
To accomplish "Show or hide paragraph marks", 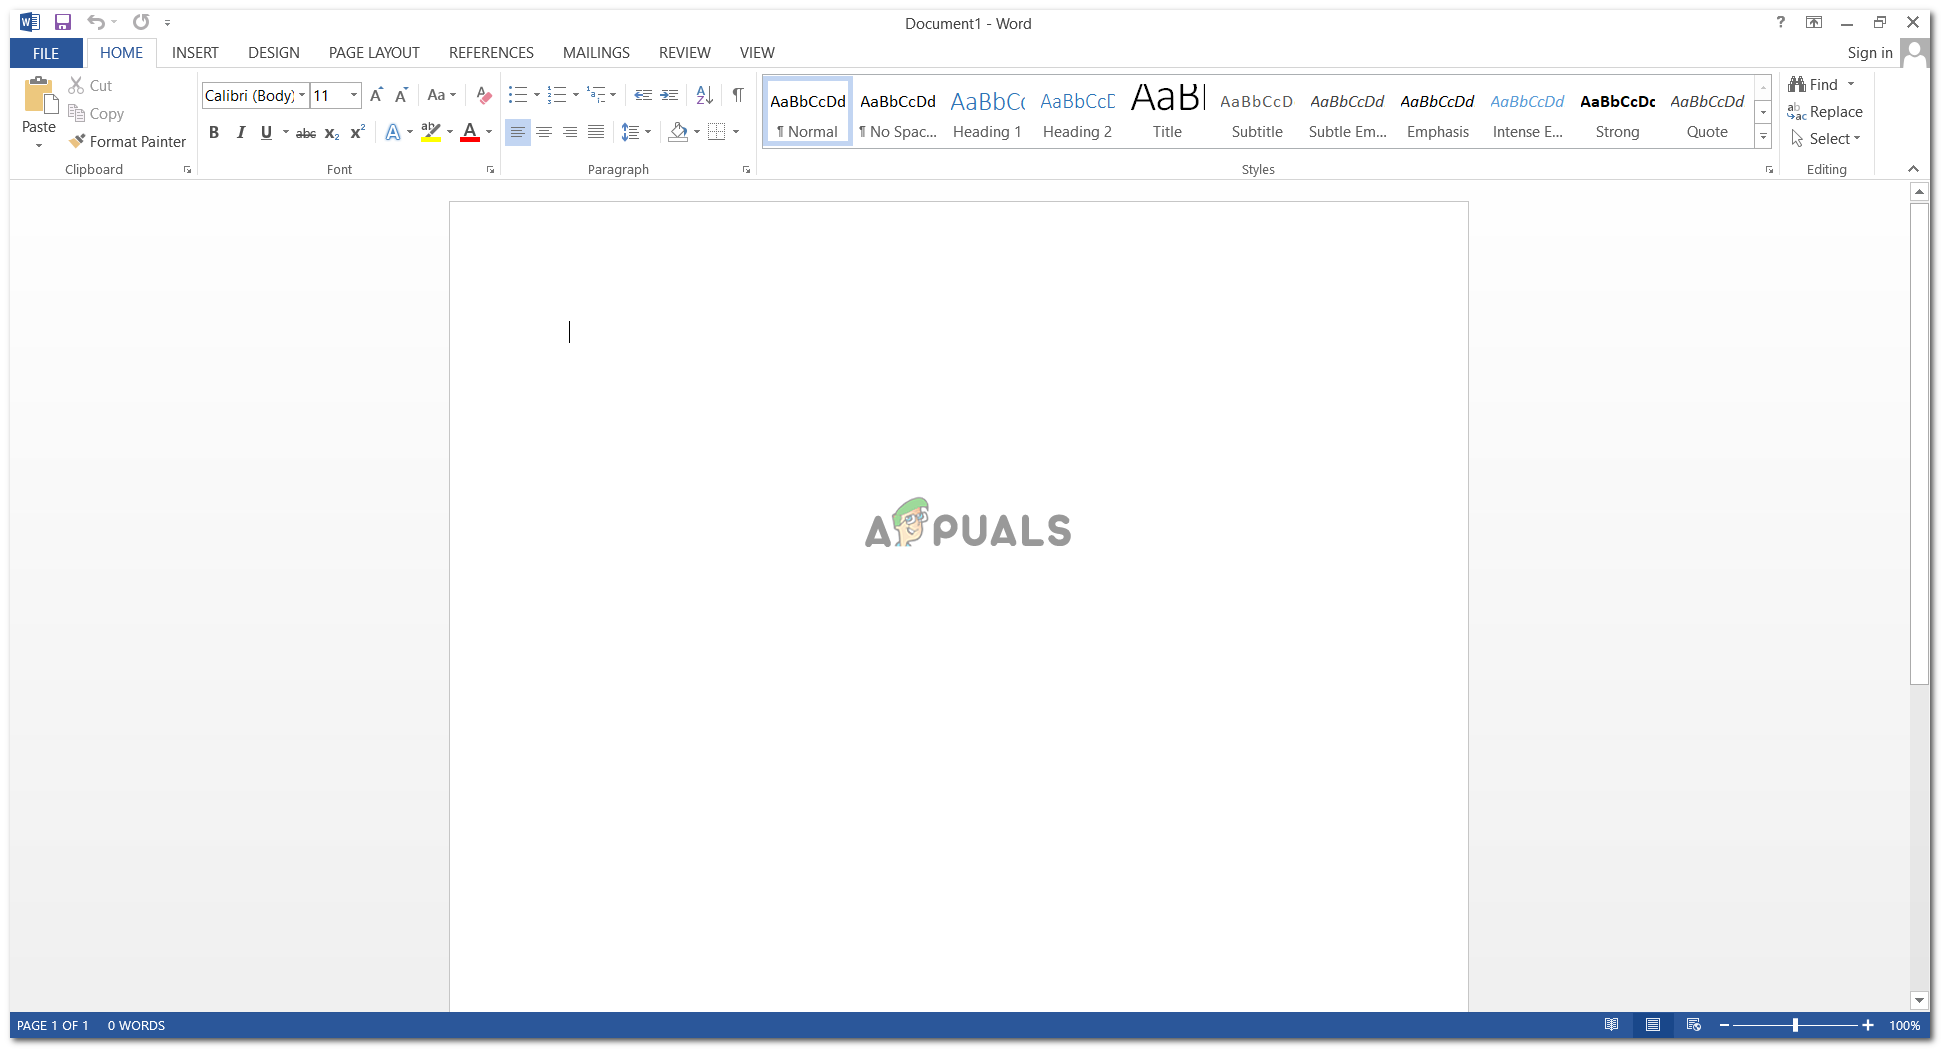I will [738, 96].
